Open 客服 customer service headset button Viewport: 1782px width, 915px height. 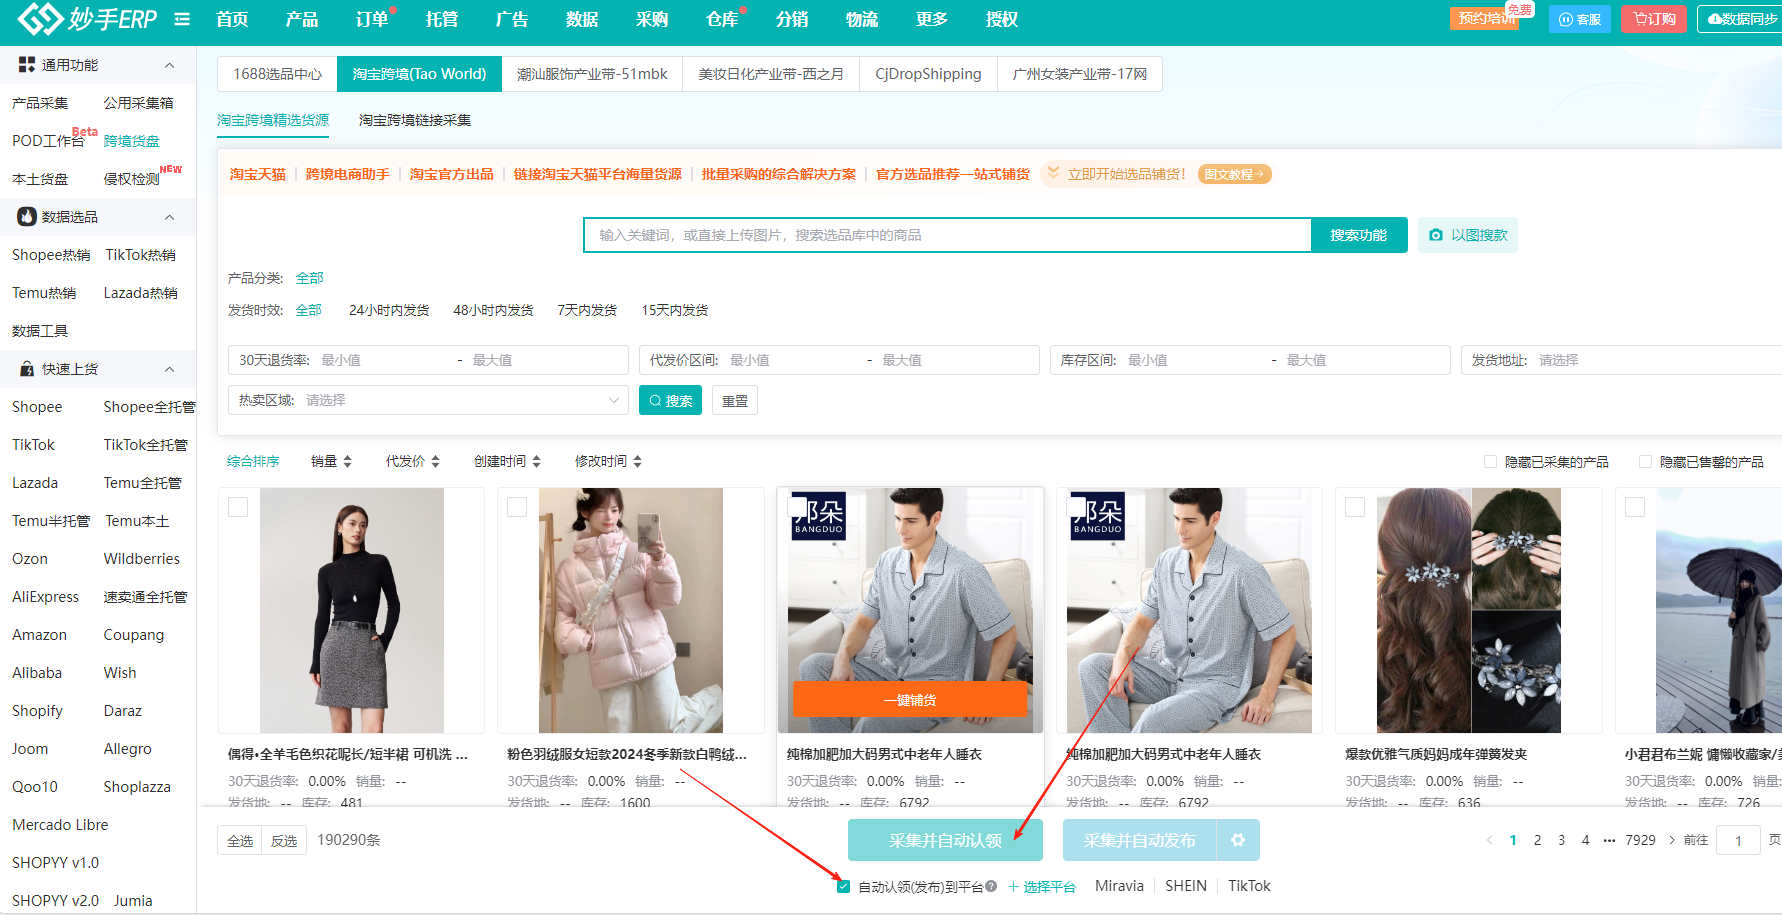[x=1580, y=19]
